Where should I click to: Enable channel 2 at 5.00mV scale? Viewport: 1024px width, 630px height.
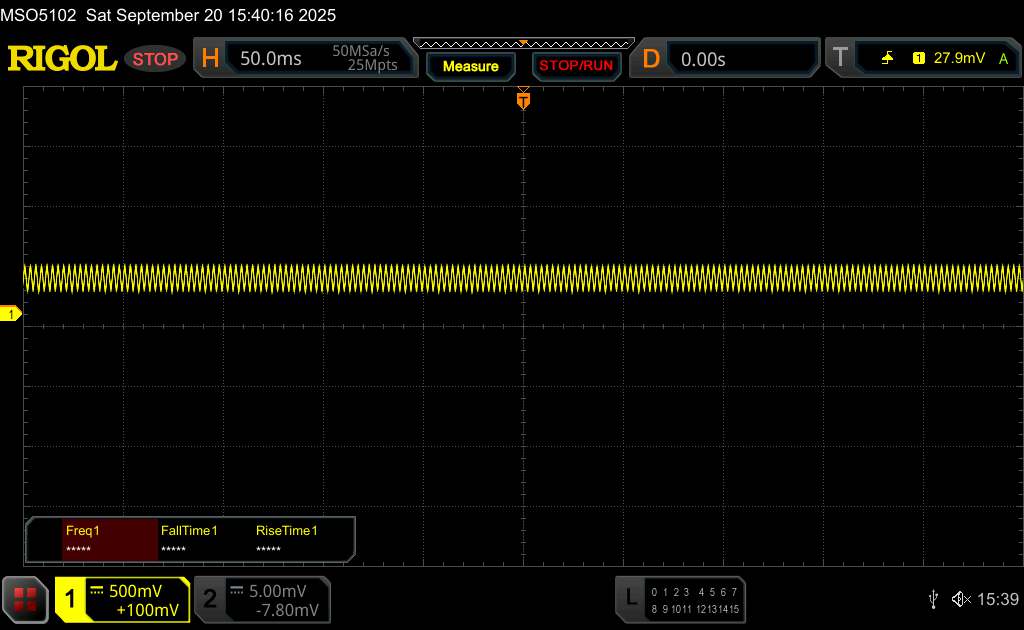[x=262, y=599]
